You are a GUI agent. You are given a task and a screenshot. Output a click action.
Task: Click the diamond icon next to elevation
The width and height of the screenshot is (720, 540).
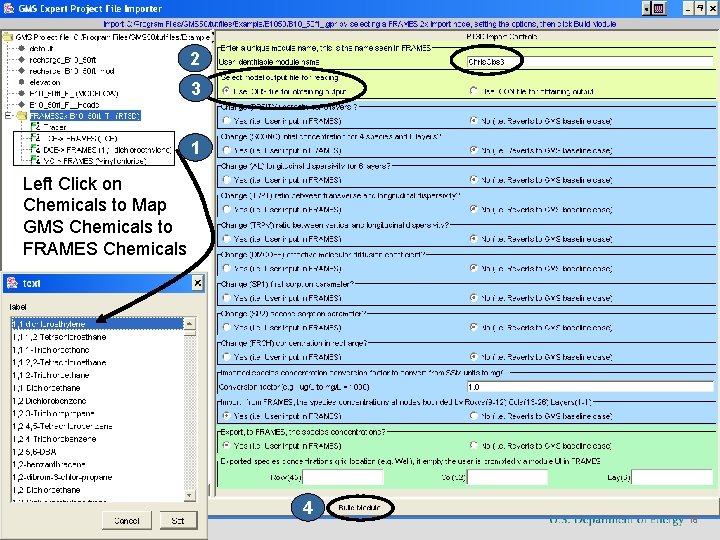point(21,82)
